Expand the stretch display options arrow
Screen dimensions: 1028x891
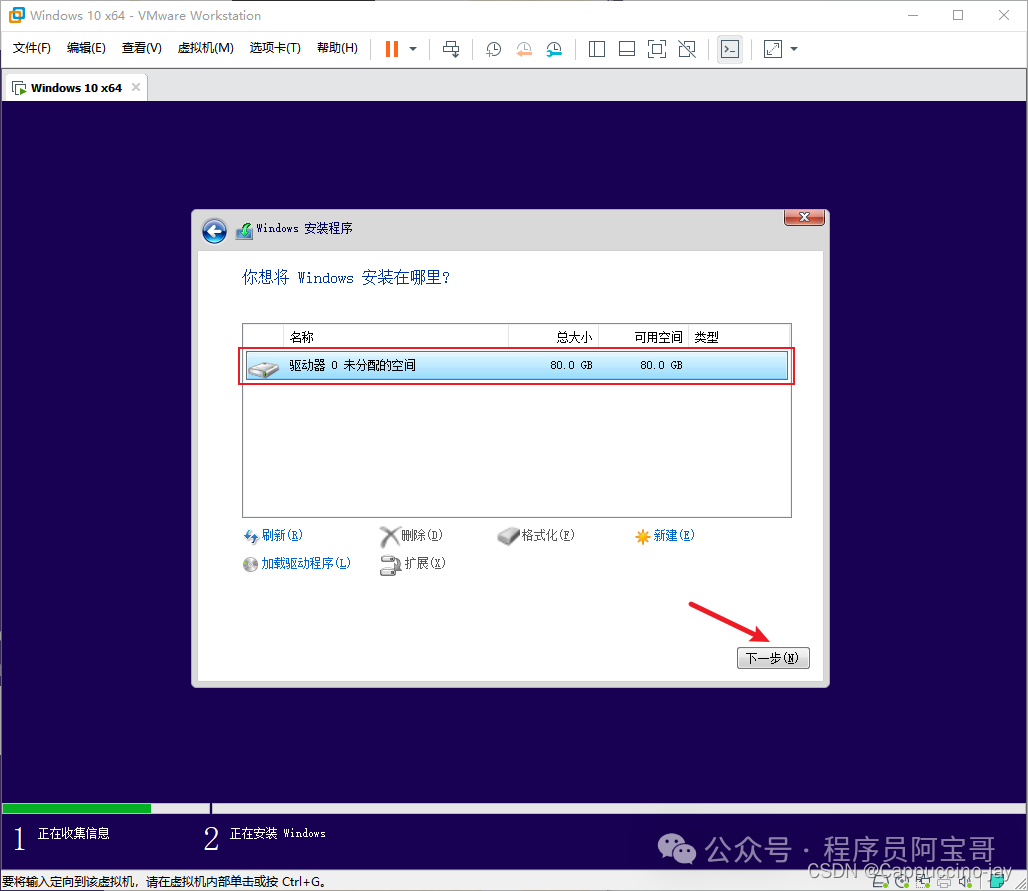click(794, 49)
